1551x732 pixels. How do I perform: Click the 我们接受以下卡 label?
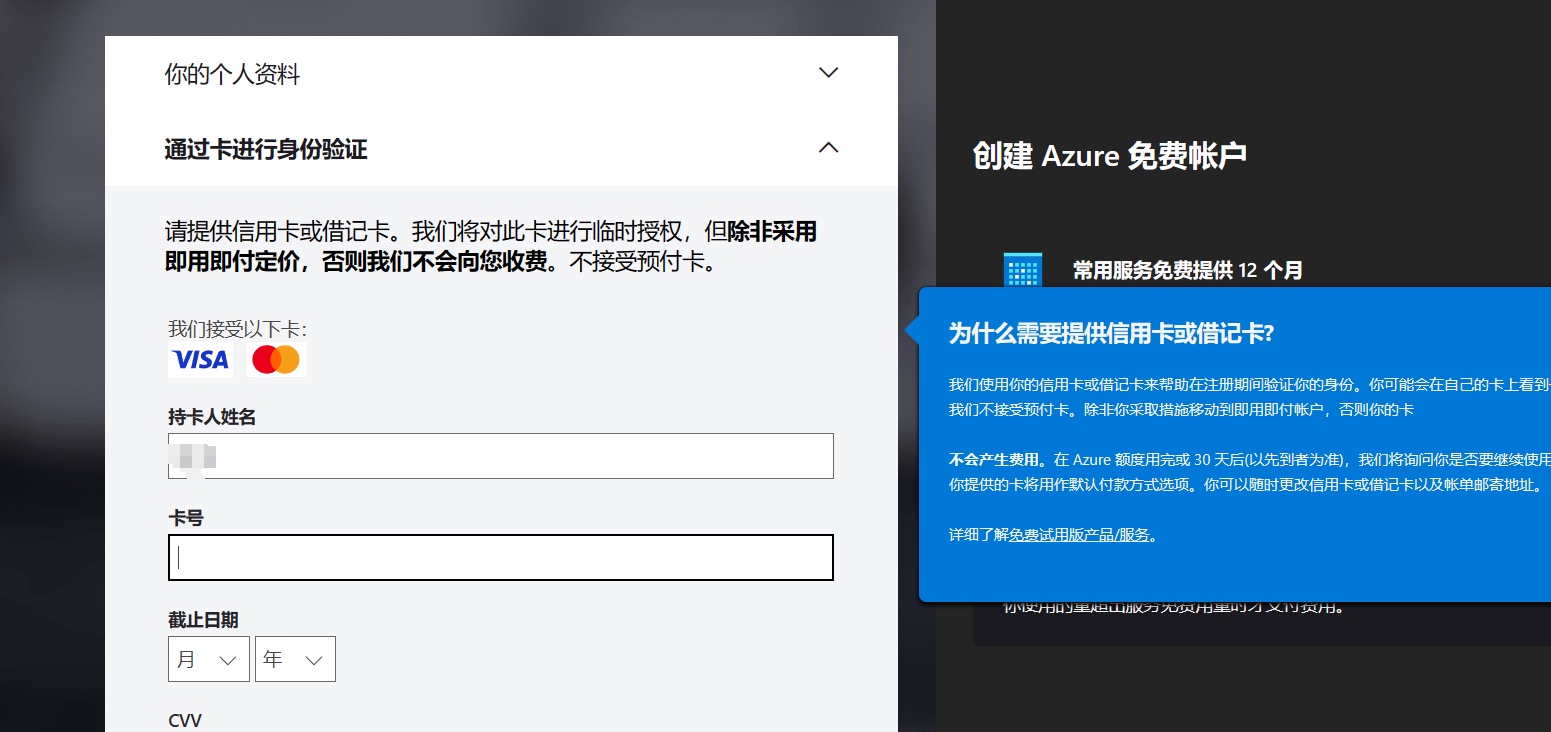pos(237,329)
